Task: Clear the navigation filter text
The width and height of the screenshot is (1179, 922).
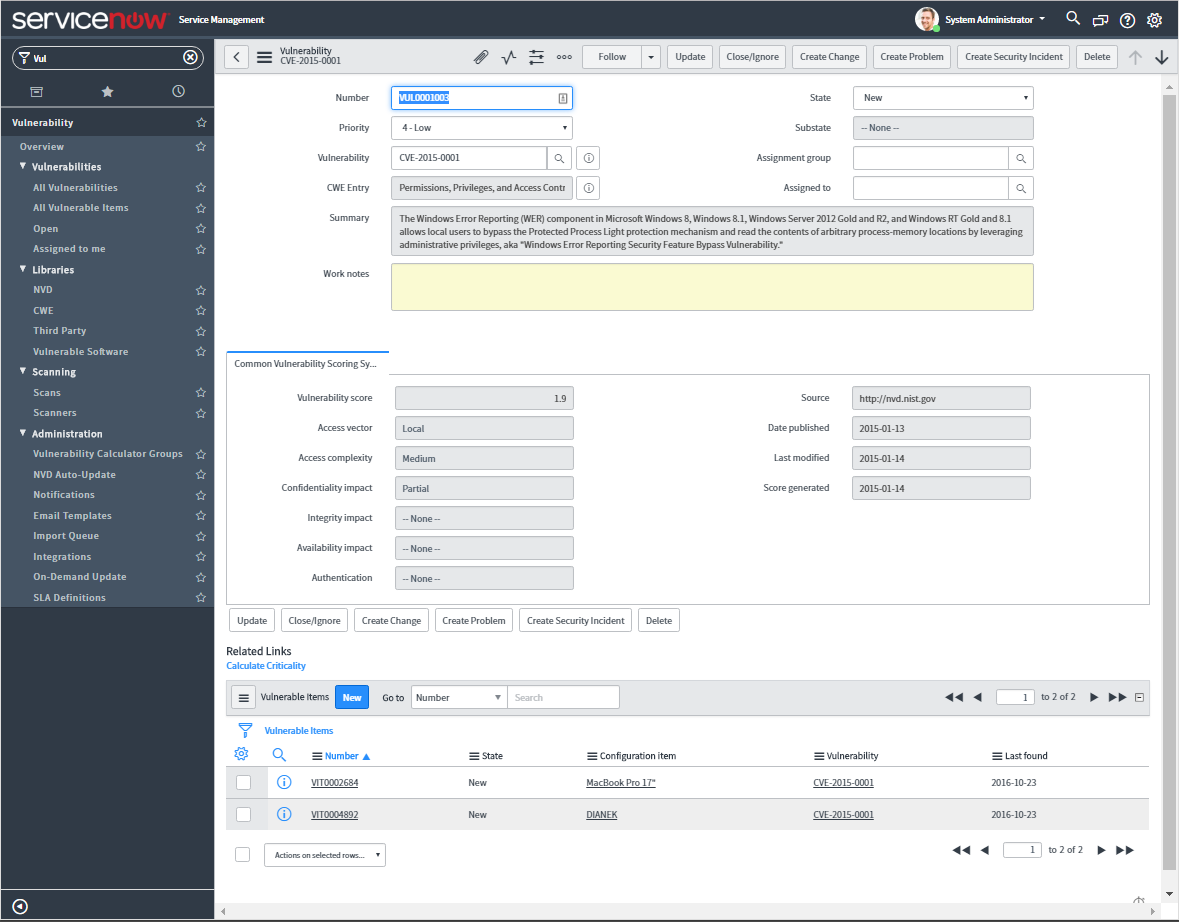Action: [x=190, y=57]
